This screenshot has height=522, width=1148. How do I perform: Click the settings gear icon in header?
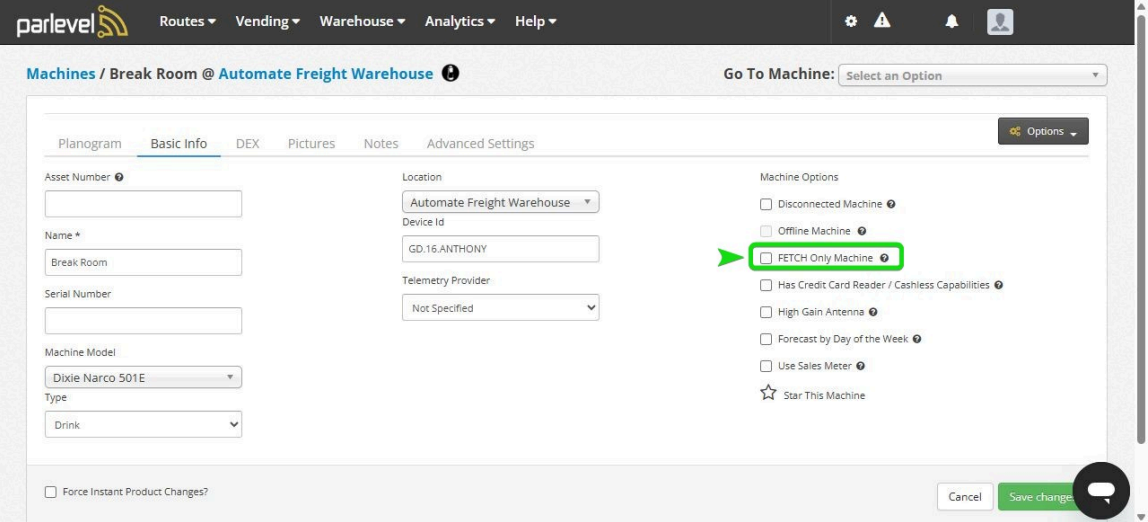click(851, 21)
